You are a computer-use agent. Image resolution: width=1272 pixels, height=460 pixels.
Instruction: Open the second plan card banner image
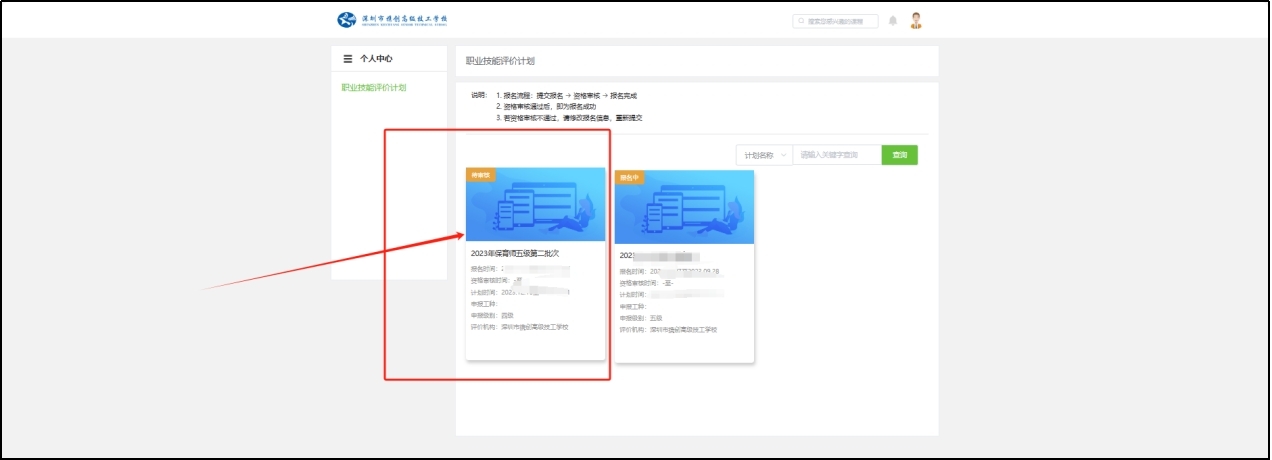pos(684,208)
